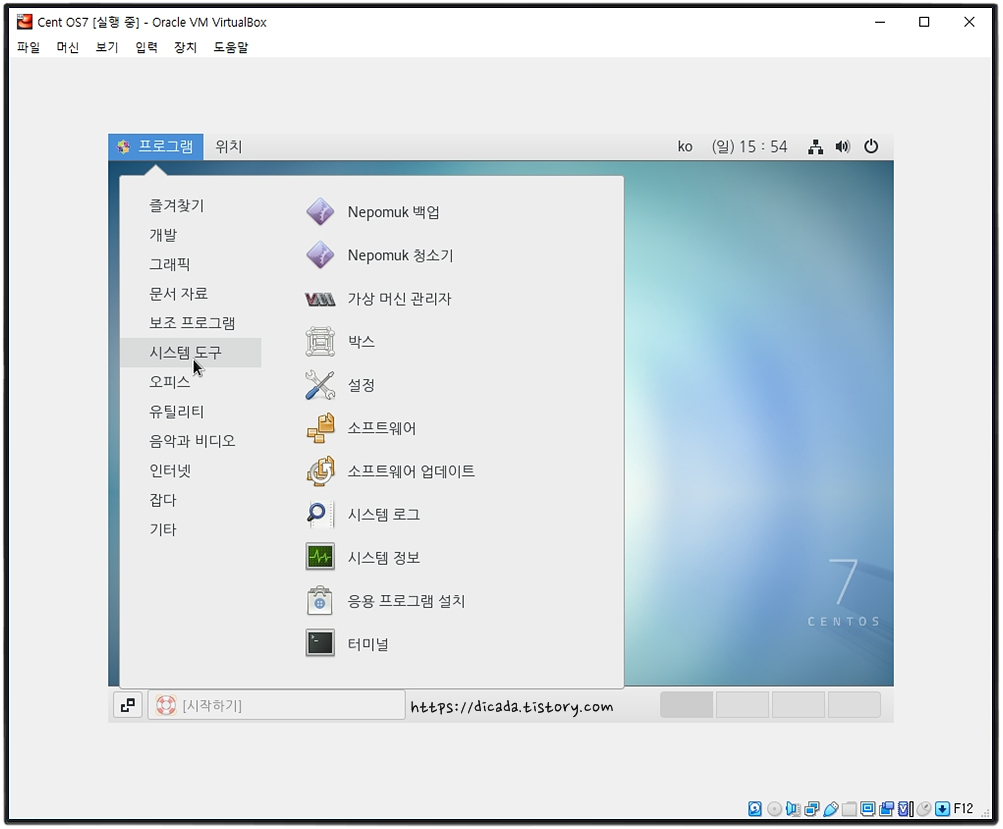Image resolution: width=1003 pixels, height=829 pixels.
Task: Click VirtualBox hard disk activity icon
Action: click(x=755, y=809)
